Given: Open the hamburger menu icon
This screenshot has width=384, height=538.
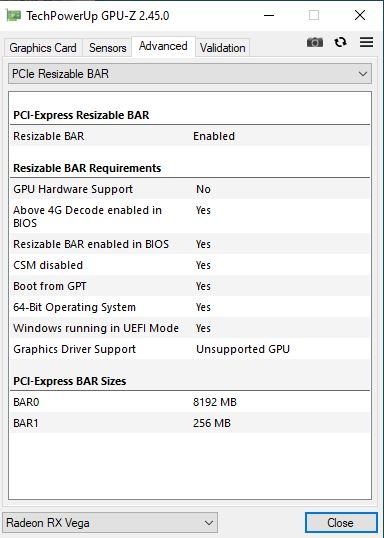Looking at the screenshot, I should (366, 42).
